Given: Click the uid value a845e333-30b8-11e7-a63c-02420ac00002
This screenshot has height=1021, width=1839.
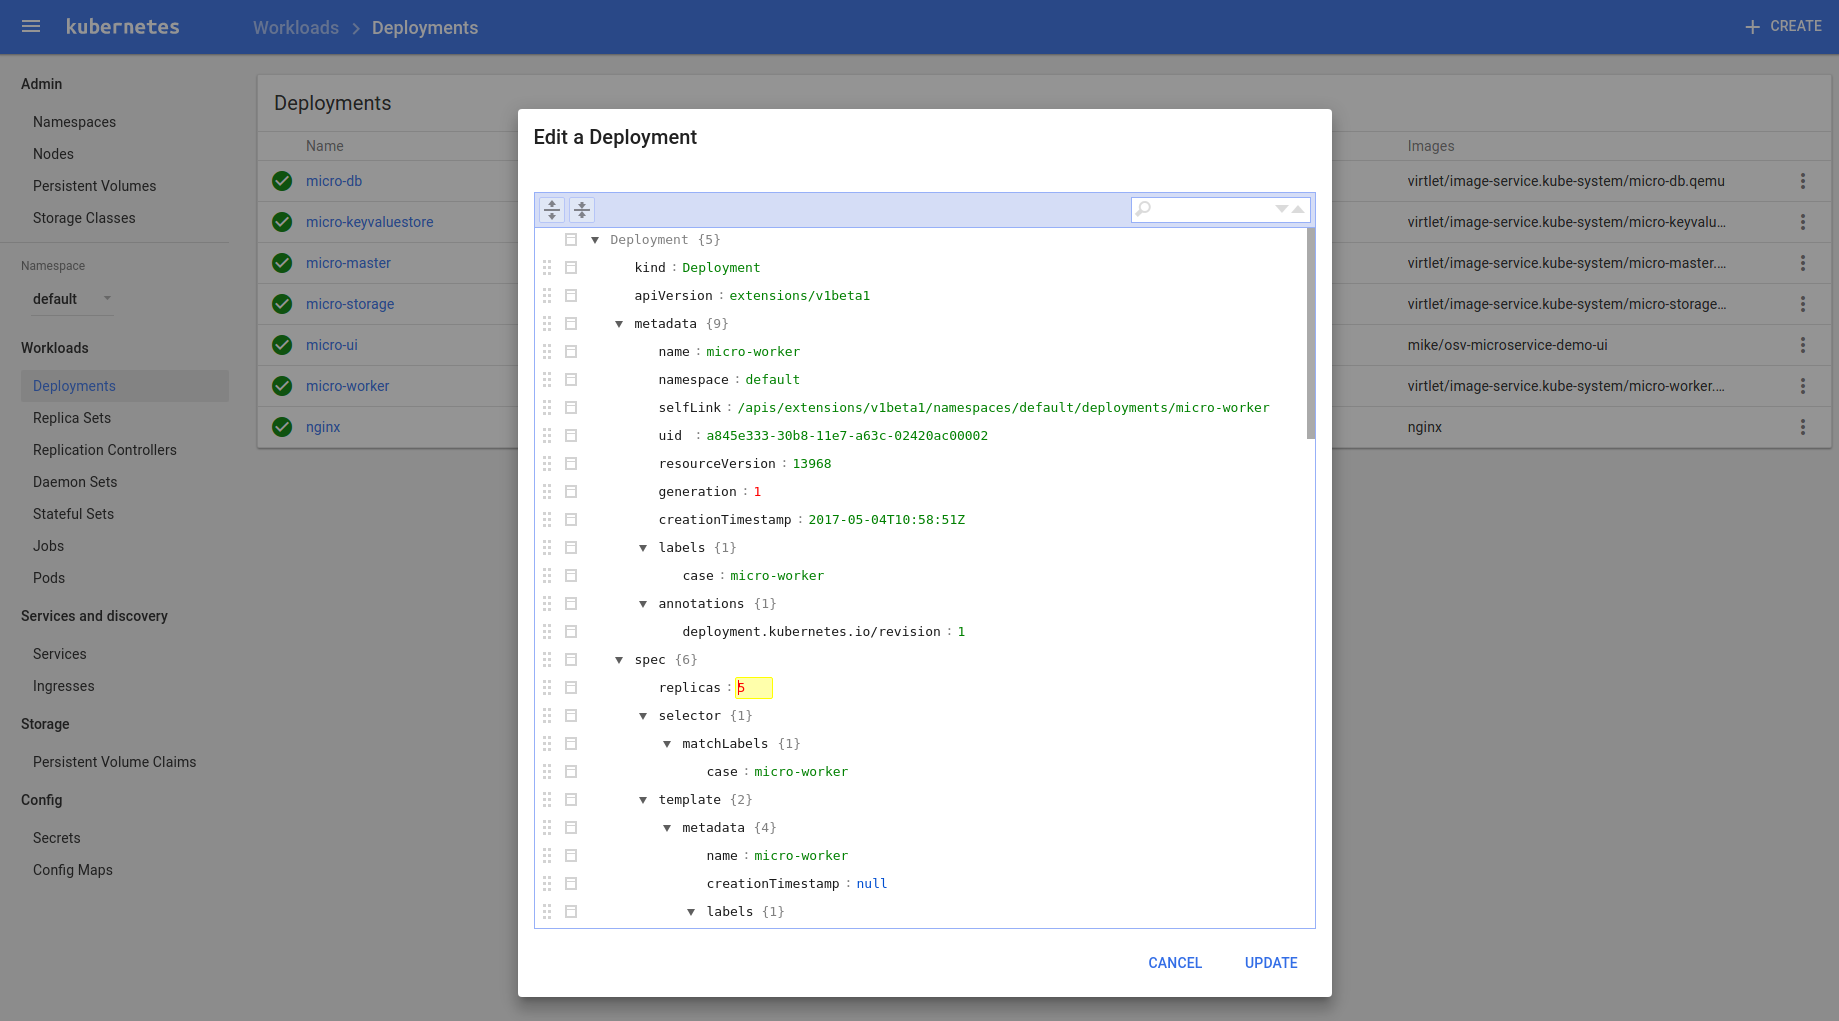Looking at the screenshot, I should [x=847, y=436].
